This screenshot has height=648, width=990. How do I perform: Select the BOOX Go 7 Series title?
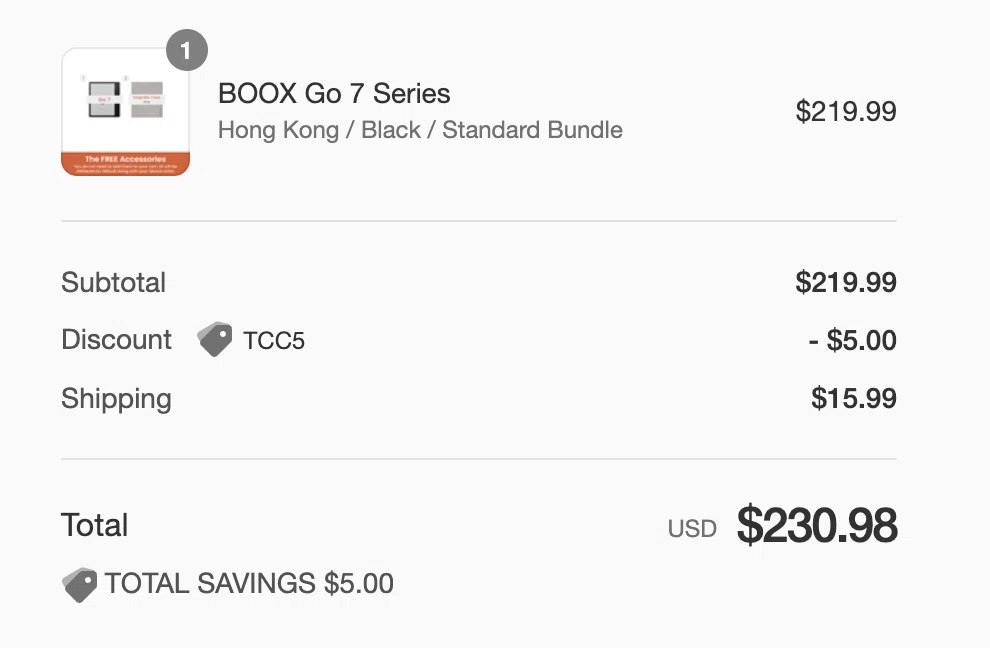click(x=334, y=93)
